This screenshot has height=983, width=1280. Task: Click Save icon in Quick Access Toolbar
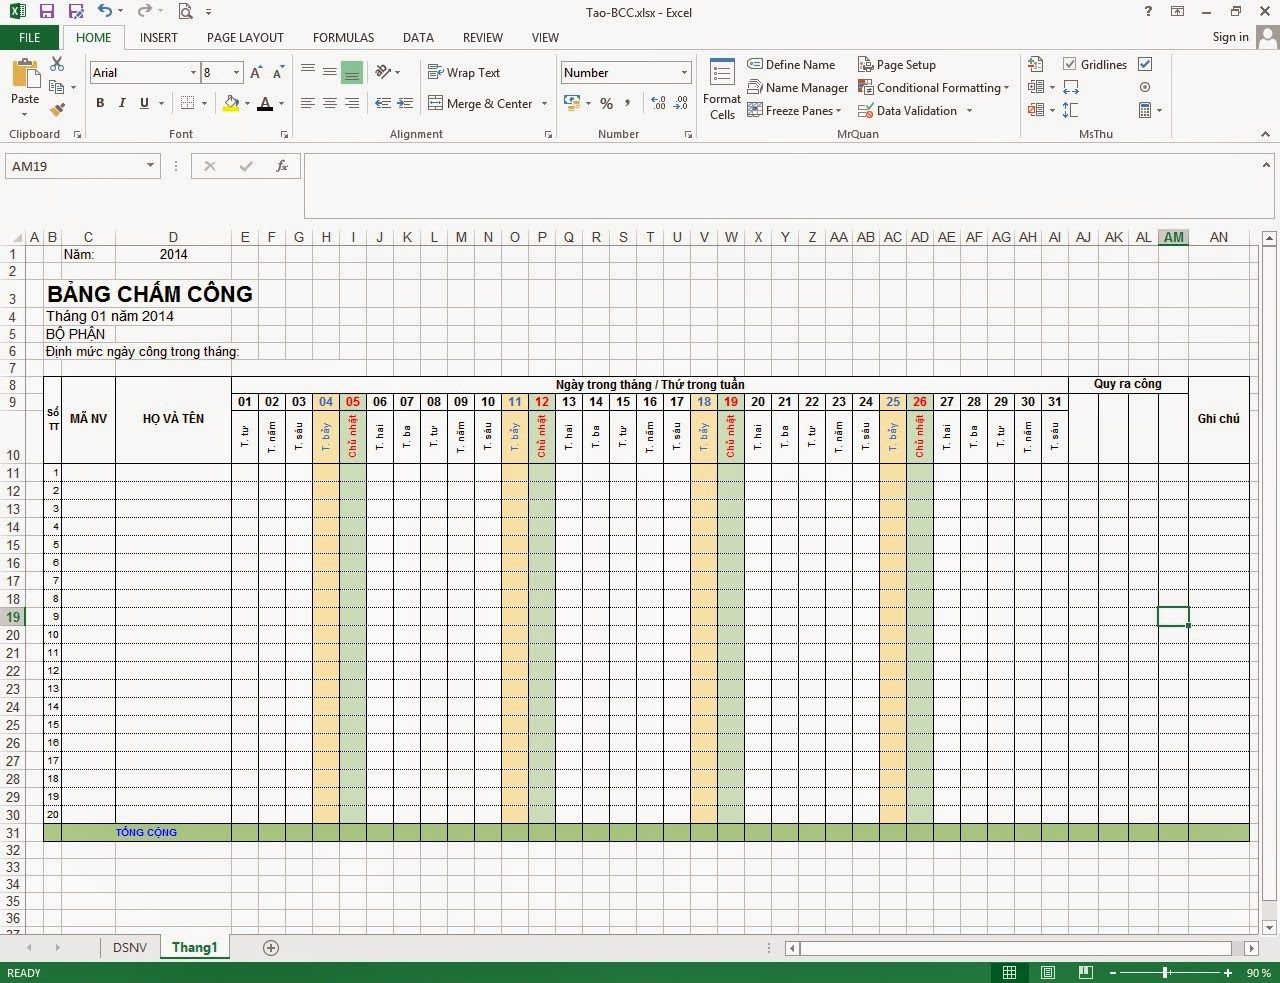(x=47, y=12)
